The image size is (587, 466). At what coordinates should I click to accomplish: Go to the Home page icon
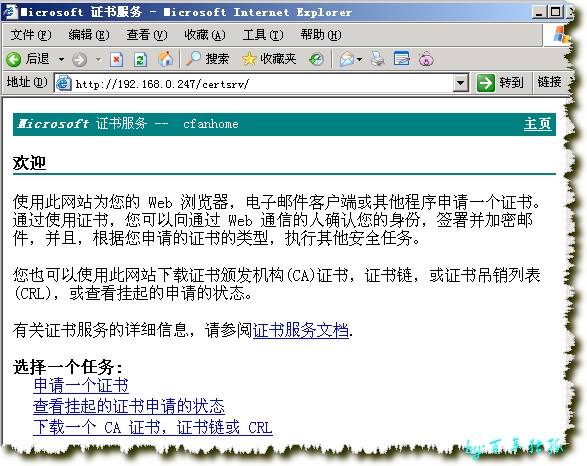(x=165, y=59)
